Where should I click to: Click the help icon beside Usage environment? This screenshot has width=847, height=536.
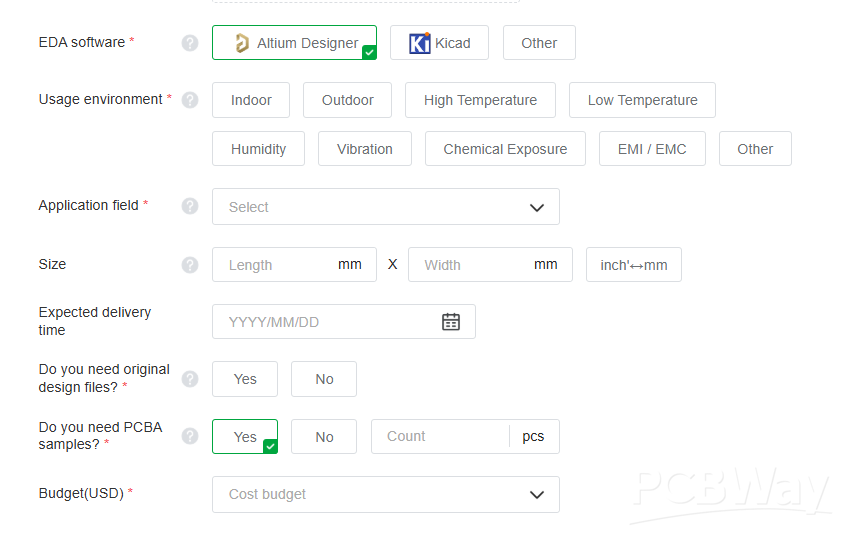190,100
